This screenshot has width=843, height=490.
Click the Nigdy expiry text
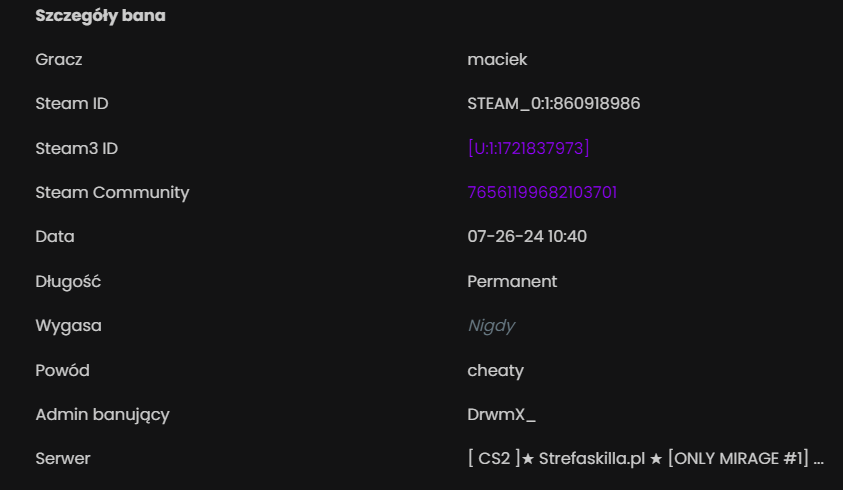tap(491, 325)
